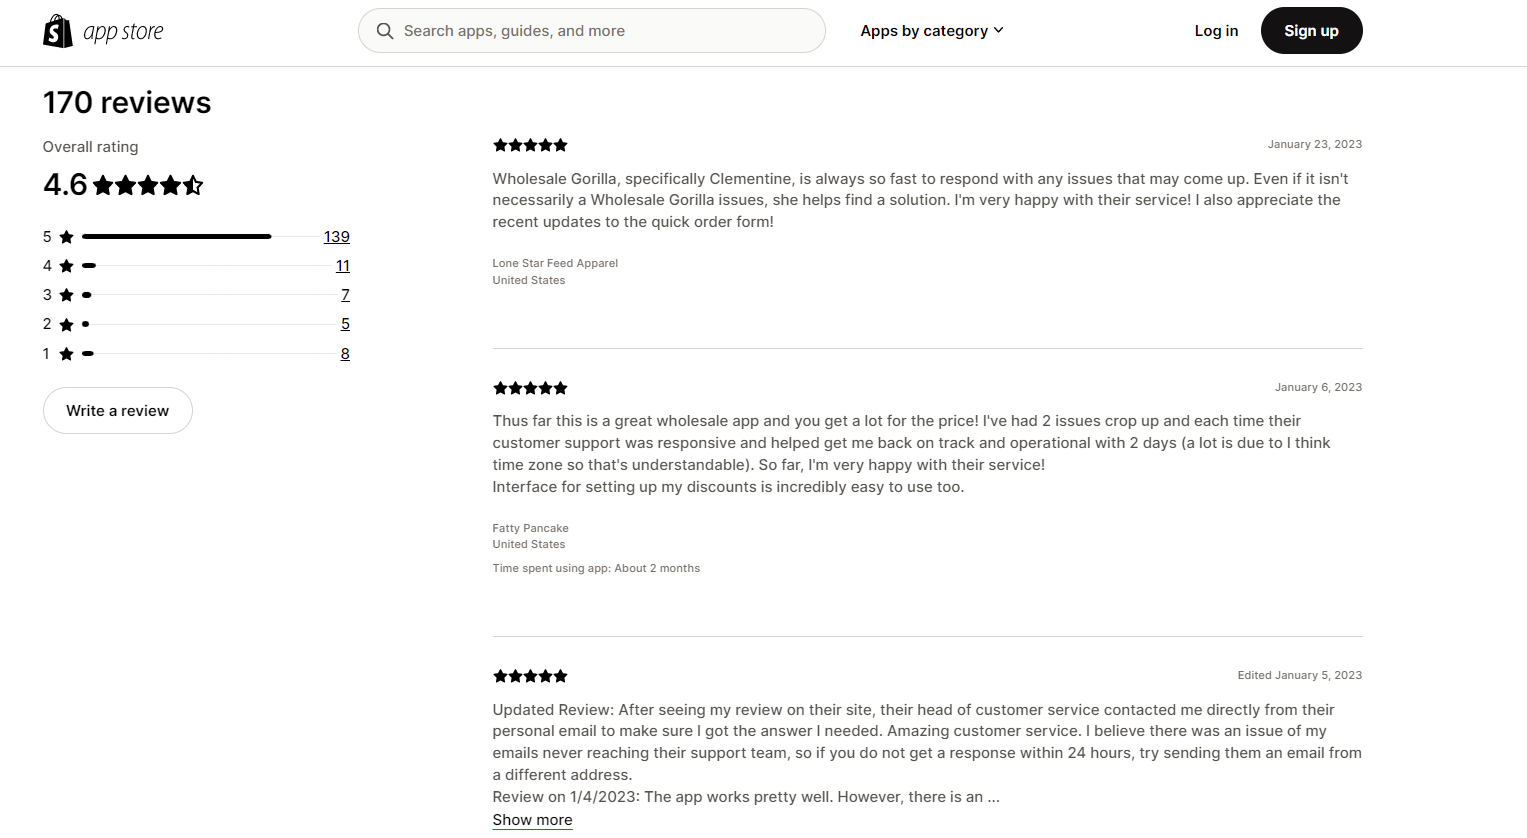This screenshot has width=1527, height=838.
Task: Filter by 8 one-star reviews
Action: coord(345,354)
